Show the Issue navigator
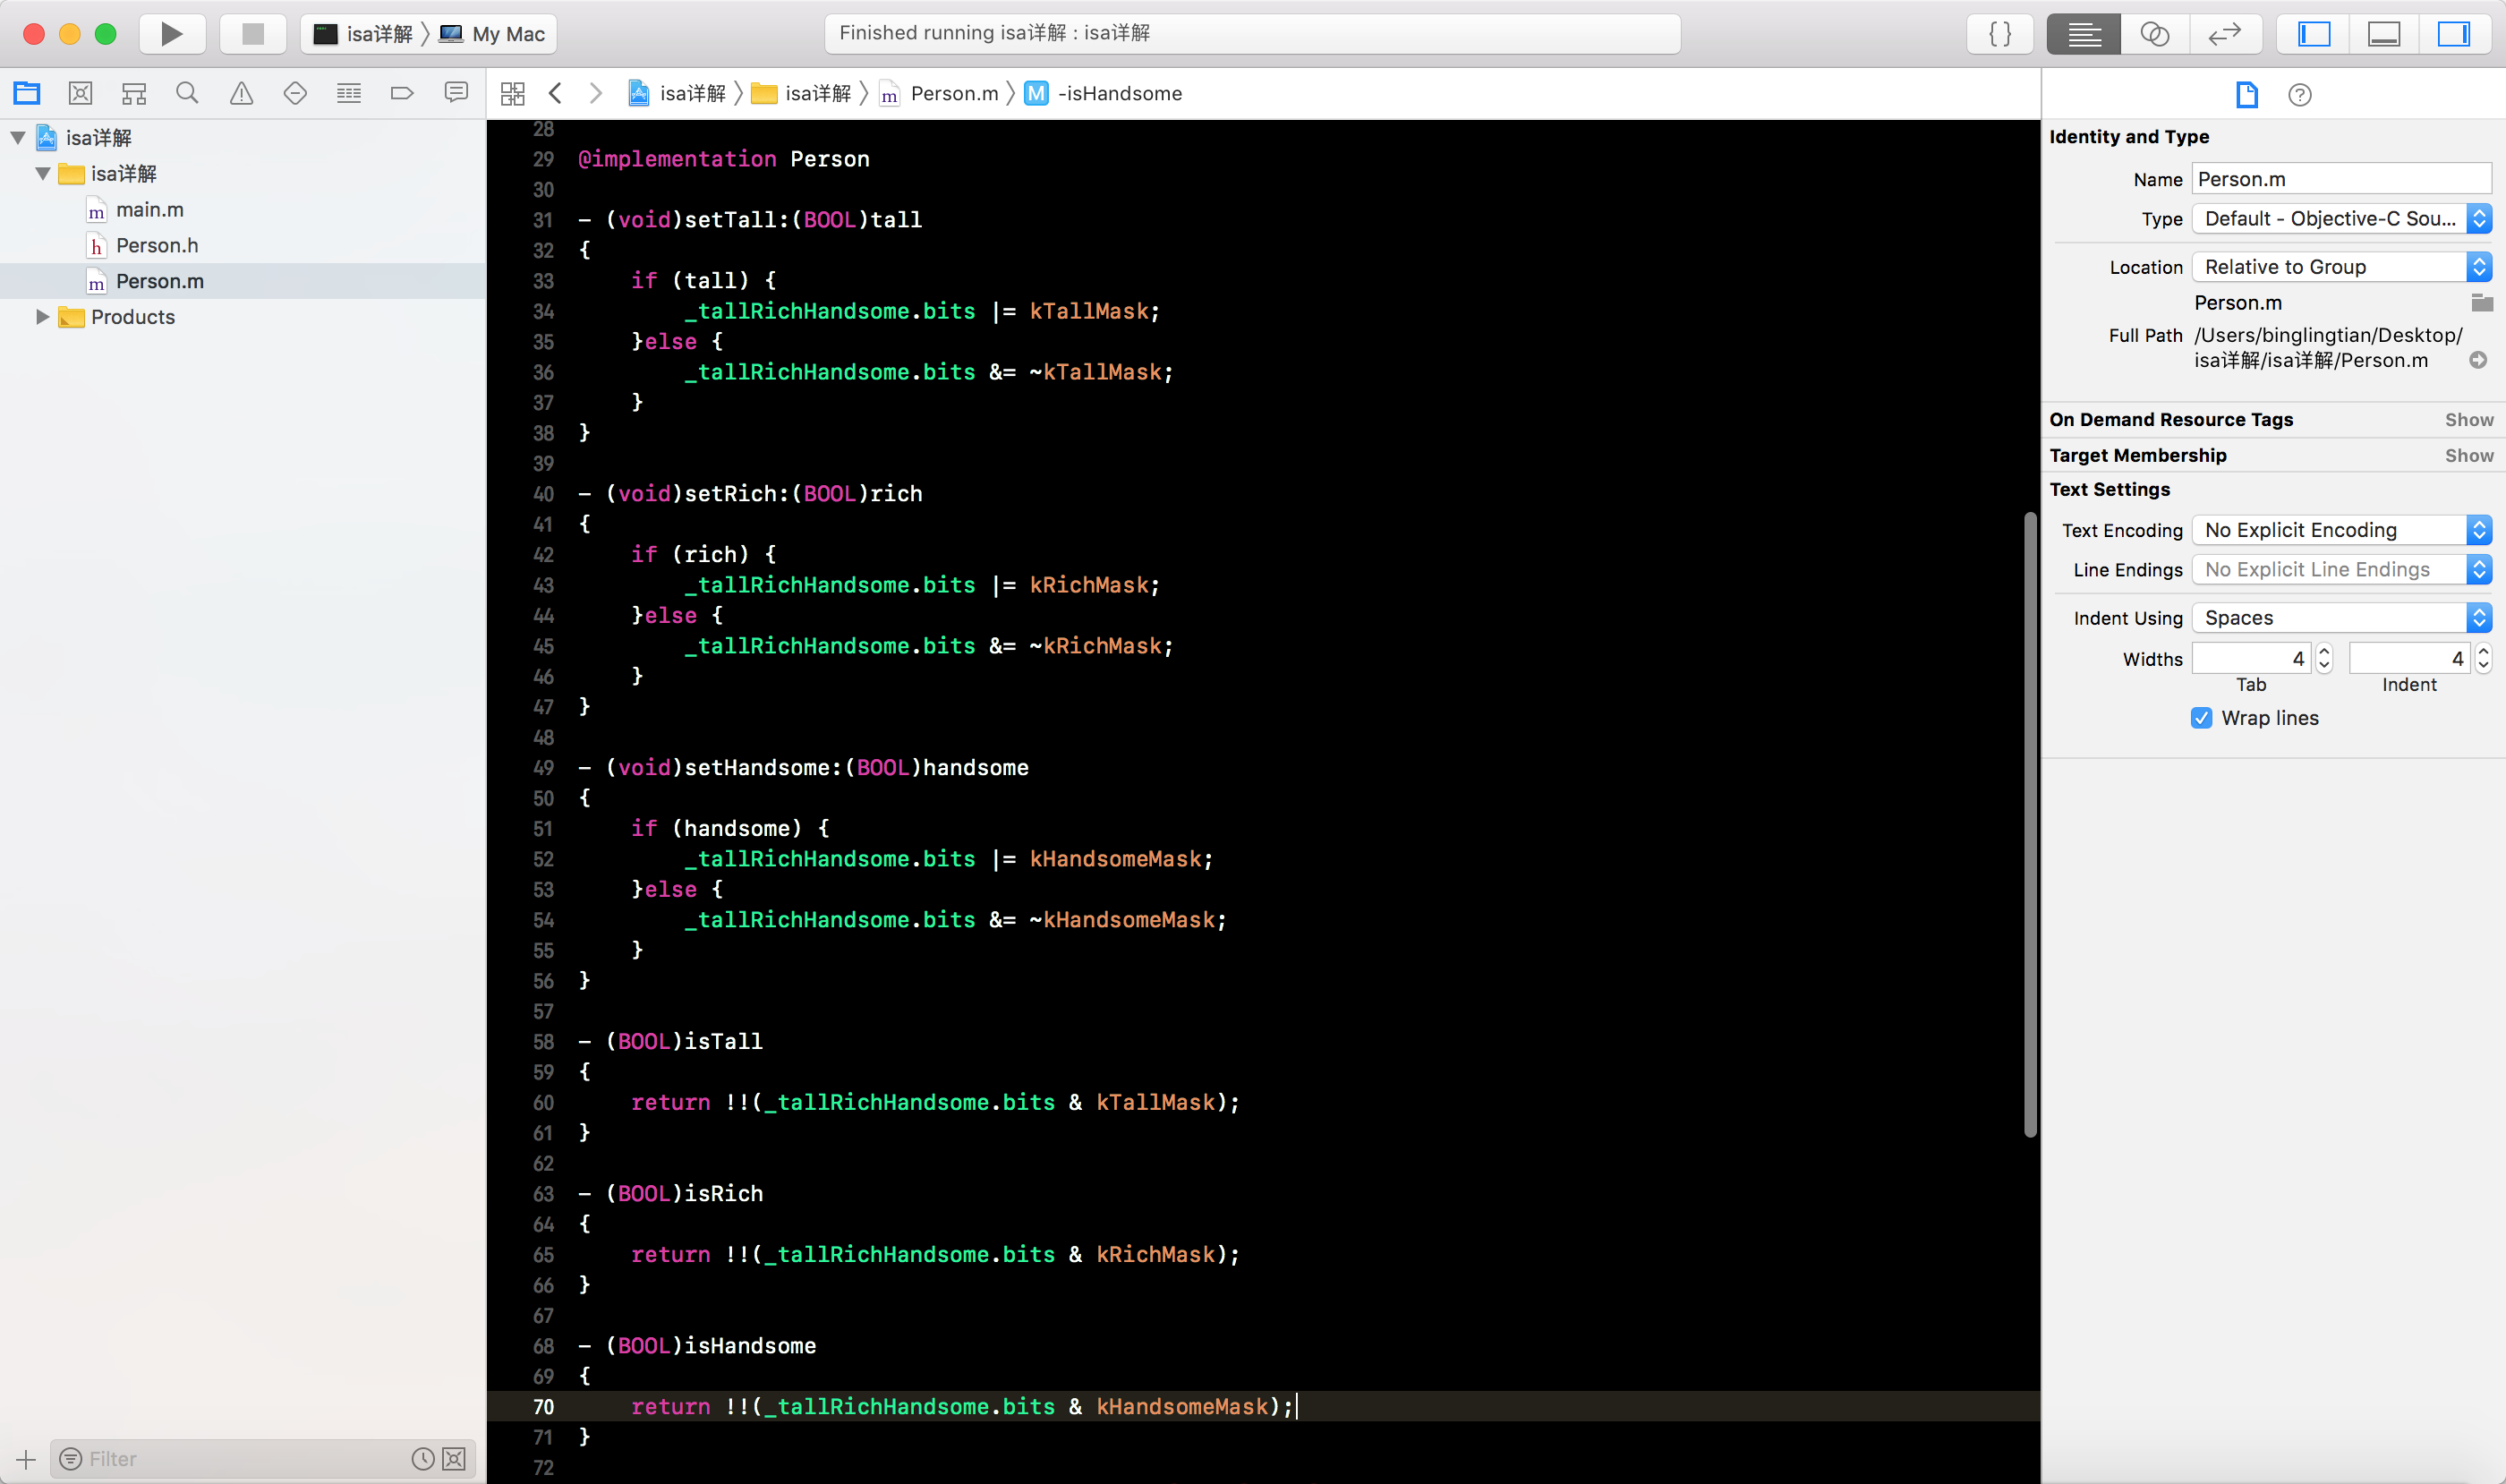 (241, 93)
